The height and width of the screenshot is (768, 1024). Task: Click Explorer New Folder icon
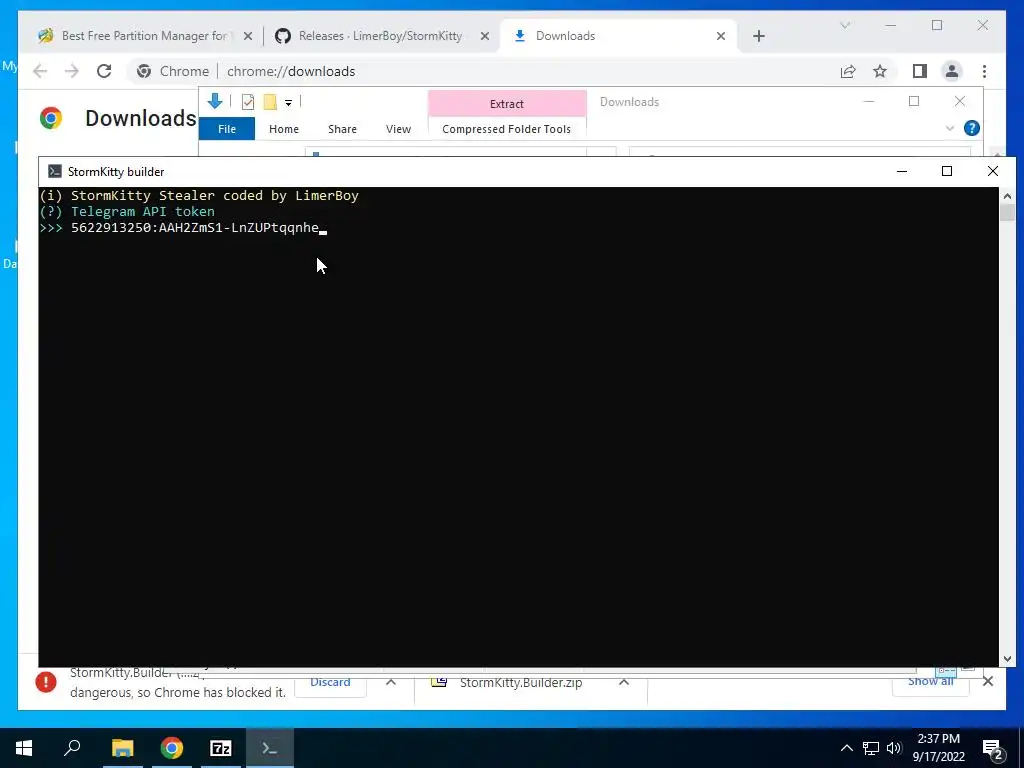[270, 102]
